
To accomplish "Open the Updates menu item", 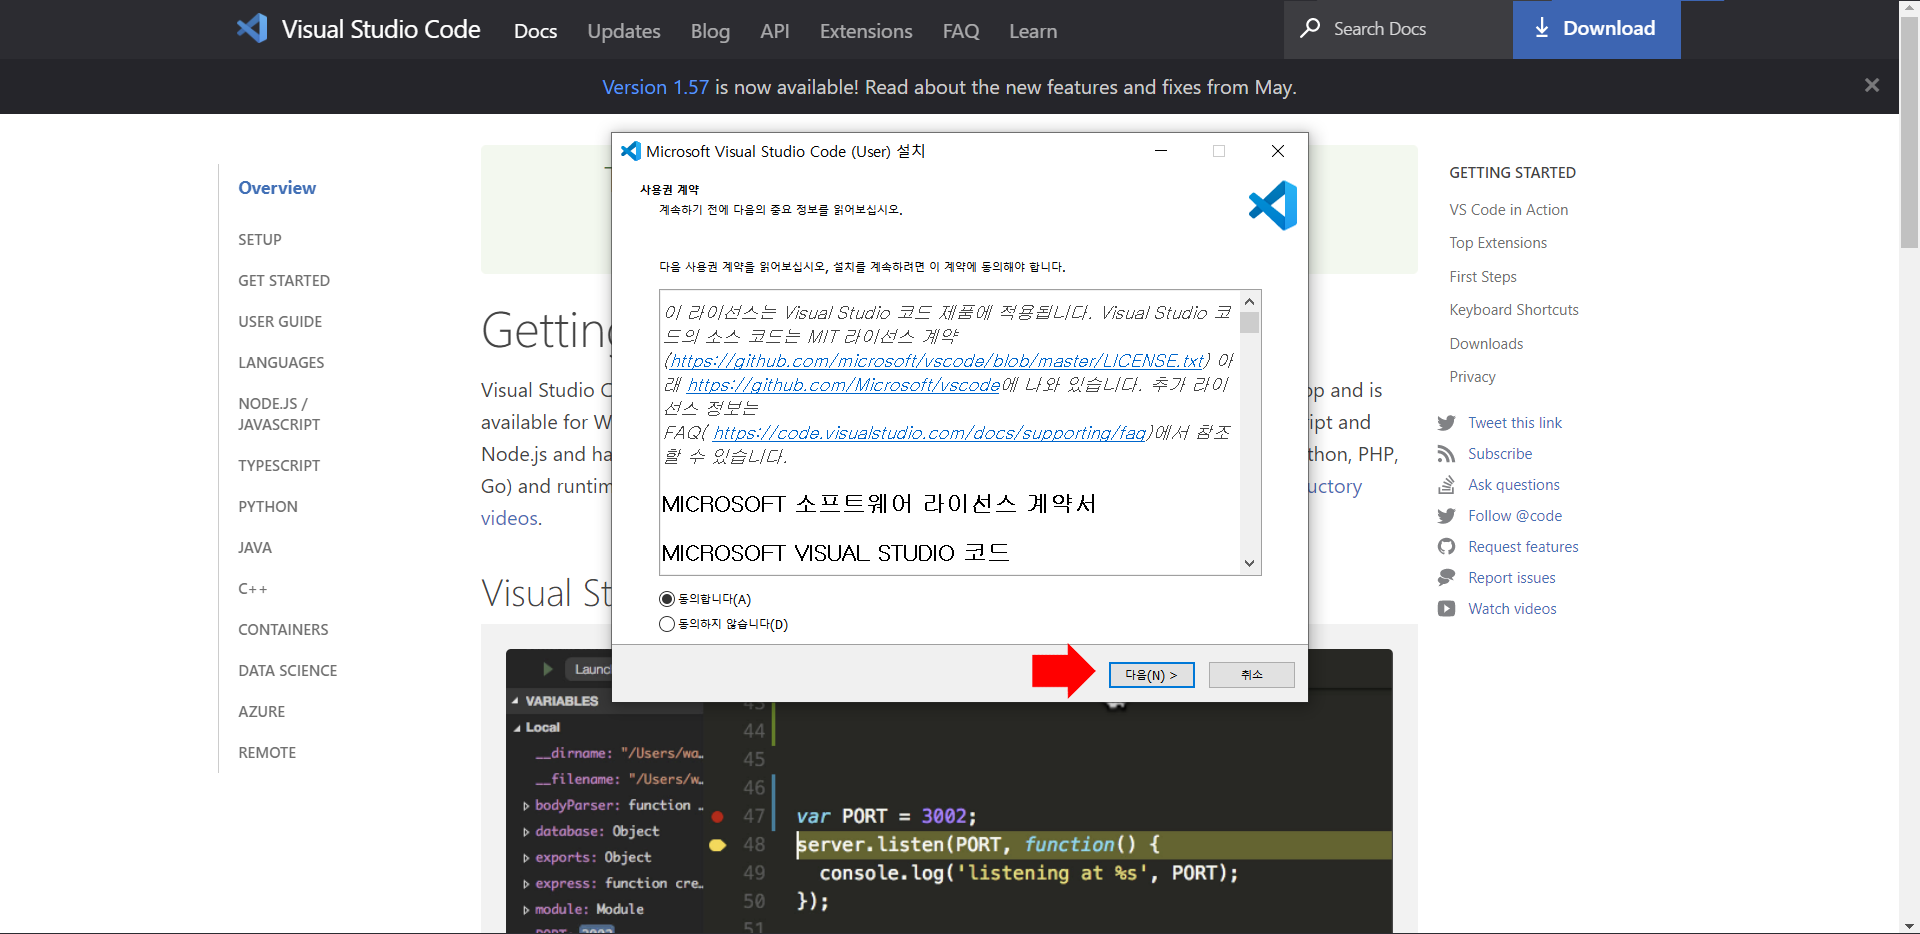I will click(x=624, y=31).
